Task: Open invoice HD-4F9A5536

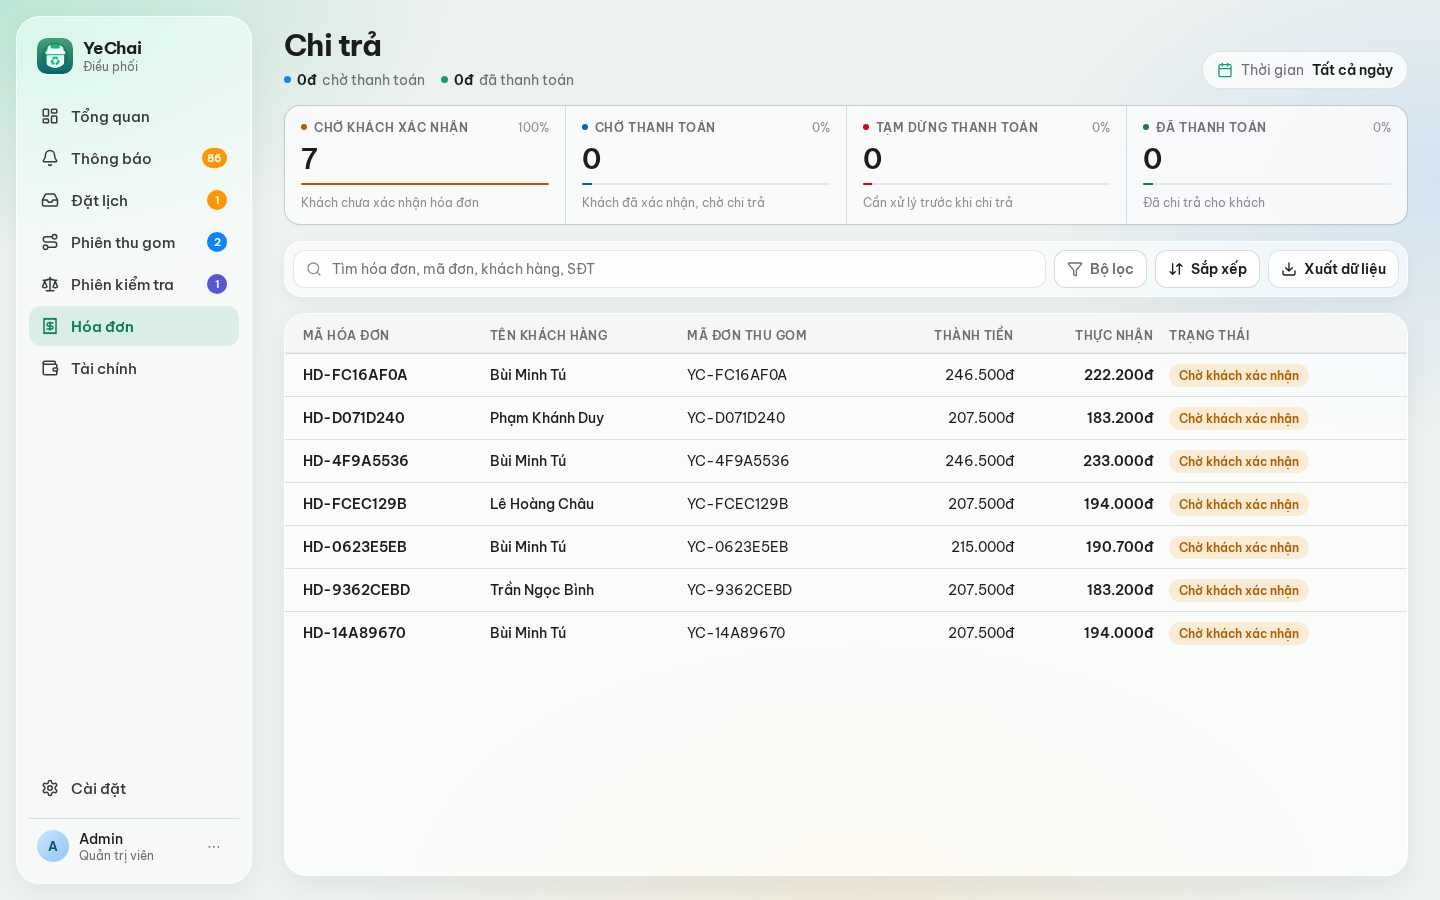Action: tap(356, 461)
